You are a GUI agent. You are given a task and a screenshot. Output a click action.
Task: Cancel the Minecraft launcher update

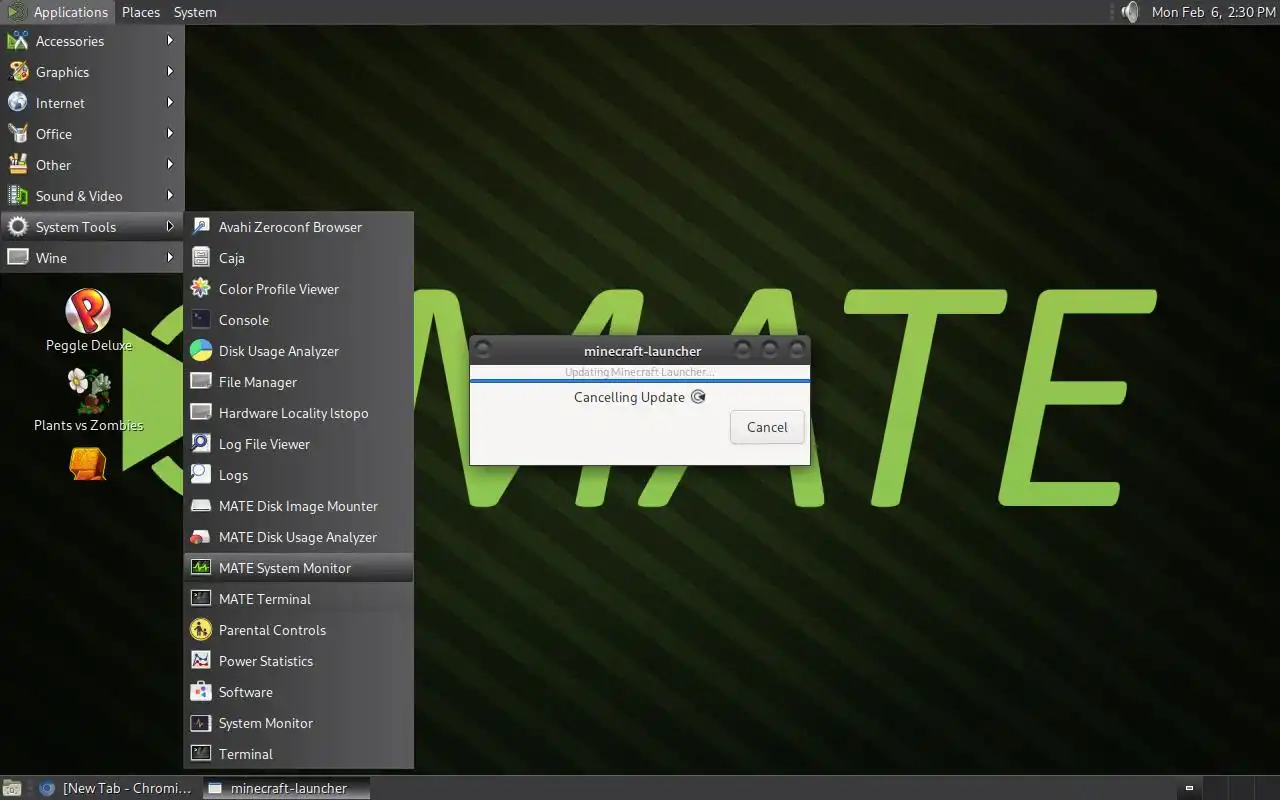(x=767, y=427)
